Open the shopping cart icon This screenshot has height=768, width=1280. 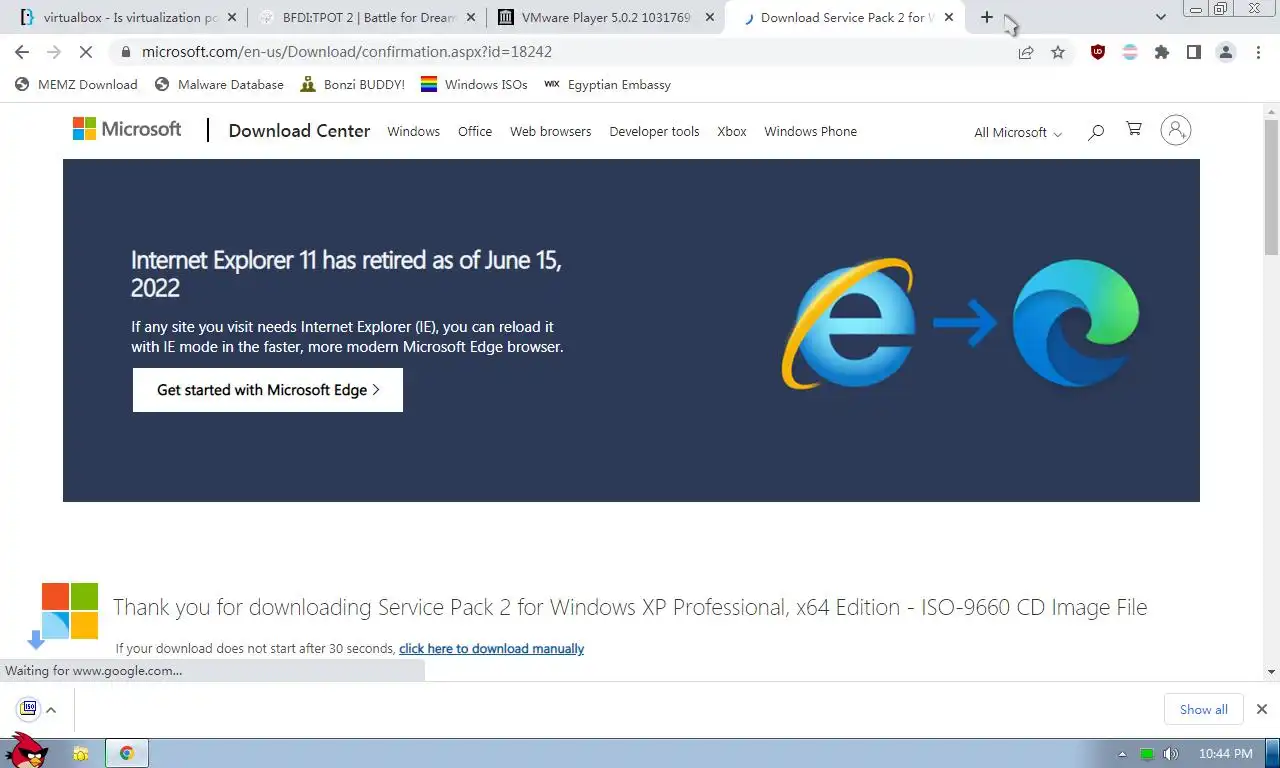1134,129
